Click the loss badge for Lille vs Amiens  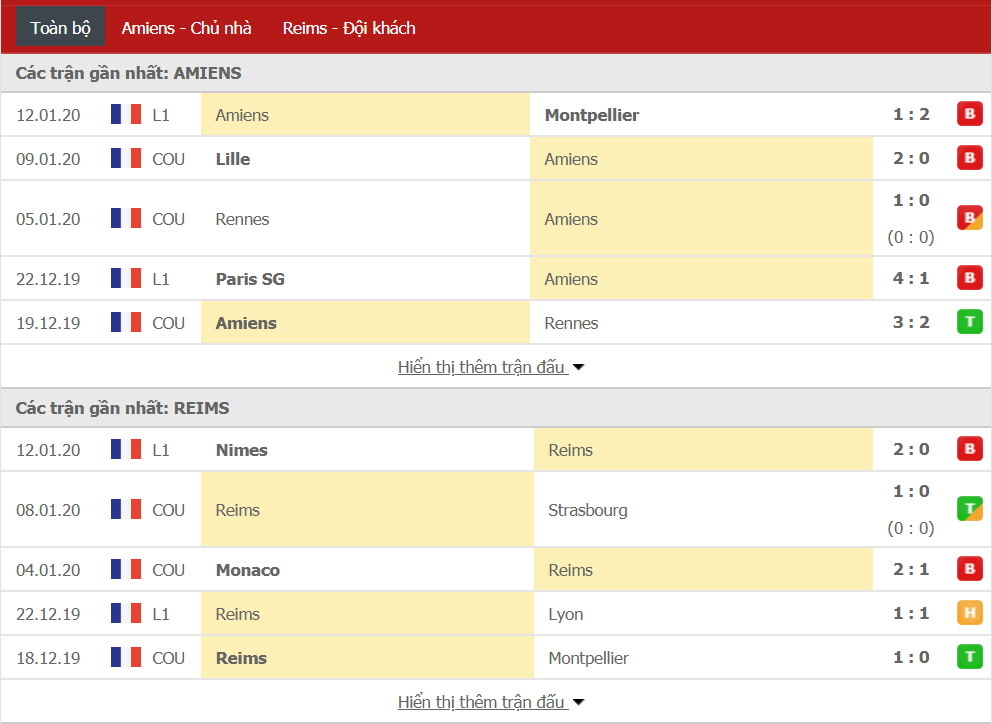969,158
